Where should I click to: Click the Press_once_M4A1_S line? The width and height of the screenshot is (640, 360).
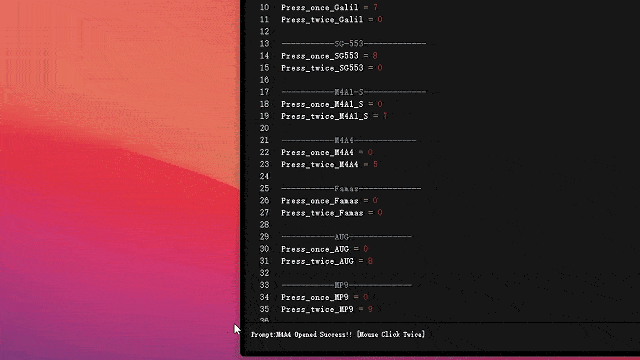332,104
